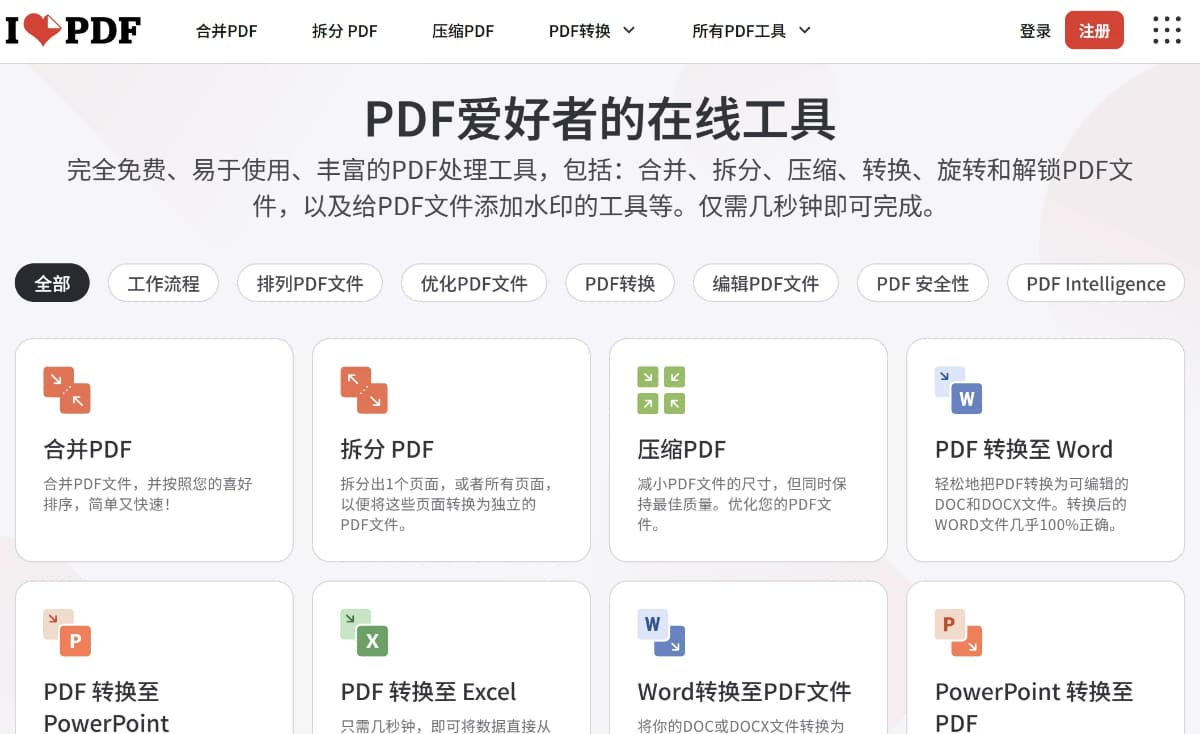Click the 合并PDF card icon
This screenshot has width=1200, height=734.
pos(67,390)
